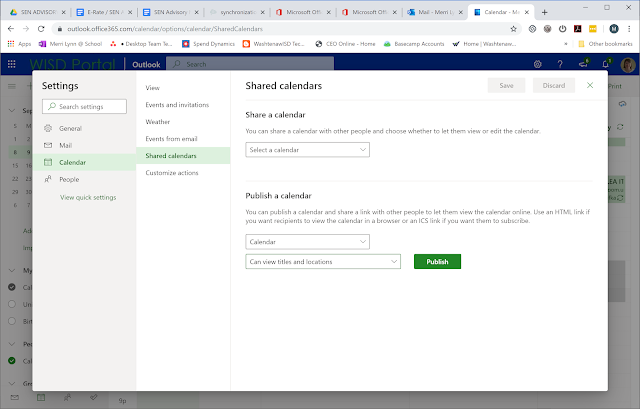Open the notifications bell icon
This screenshot has height=409, width=640.
pyautogui.click(x=605, y=64)
